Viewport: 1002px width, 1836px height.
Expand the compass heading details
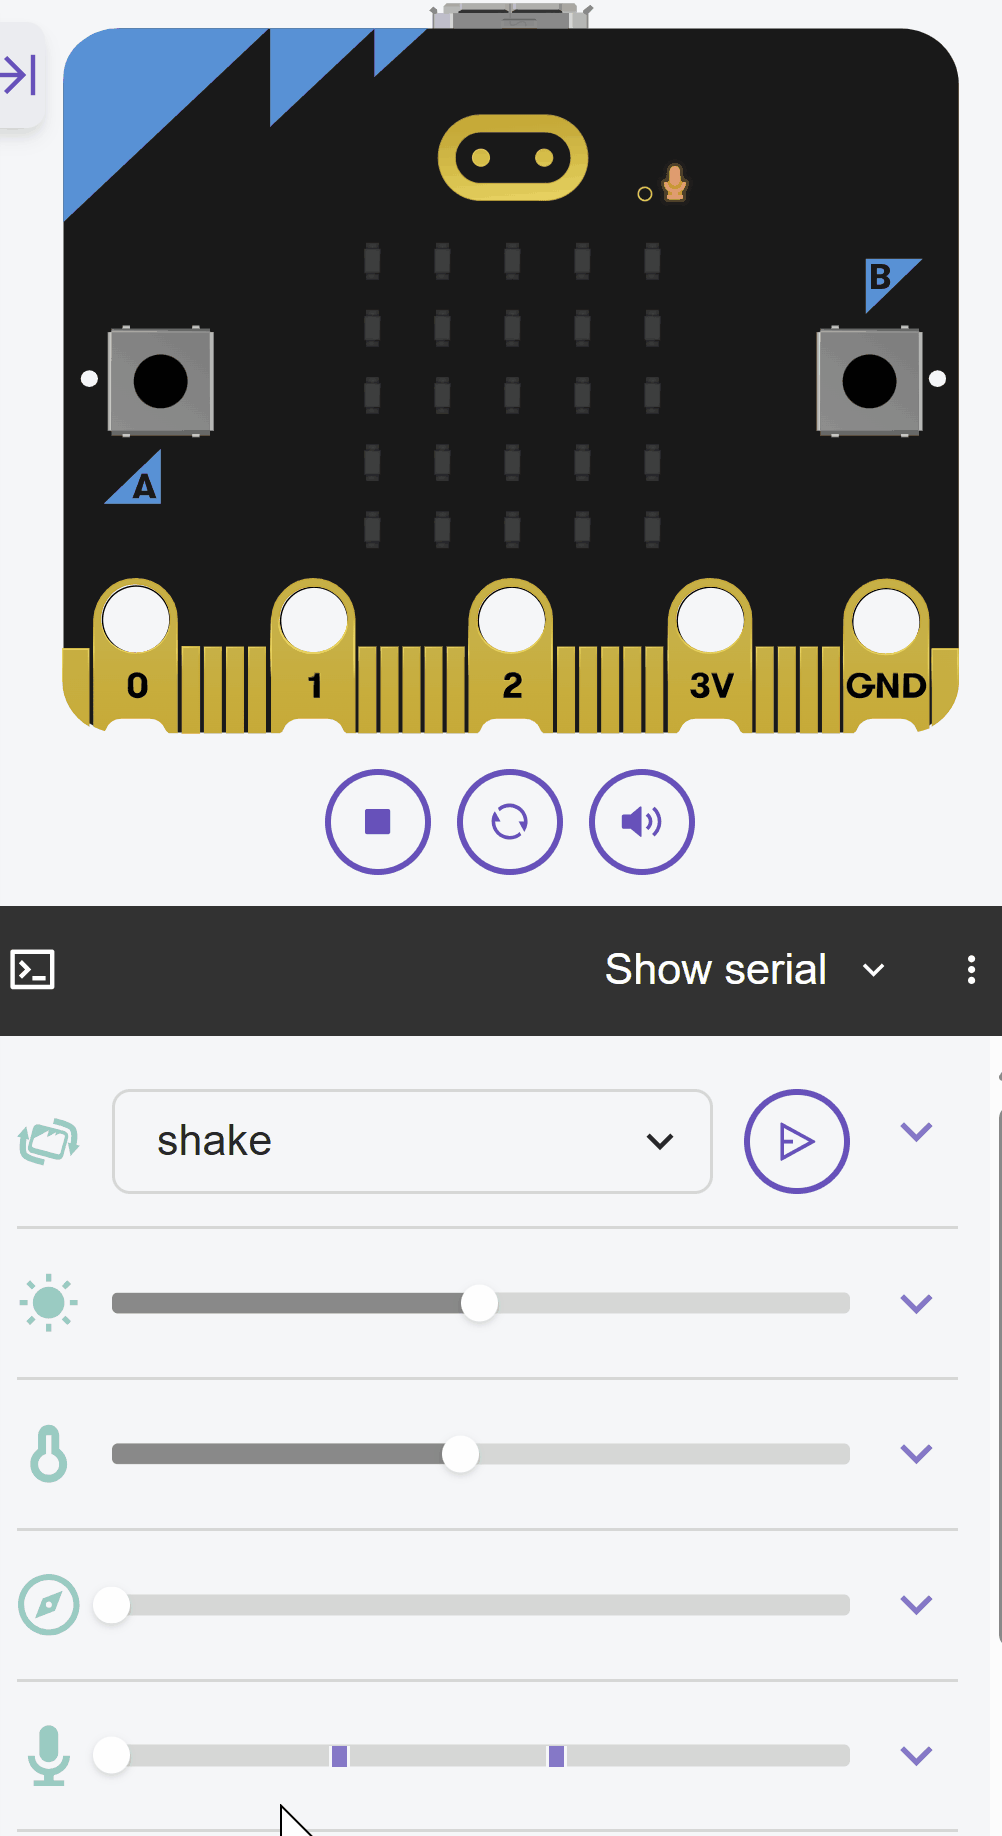916,1605
